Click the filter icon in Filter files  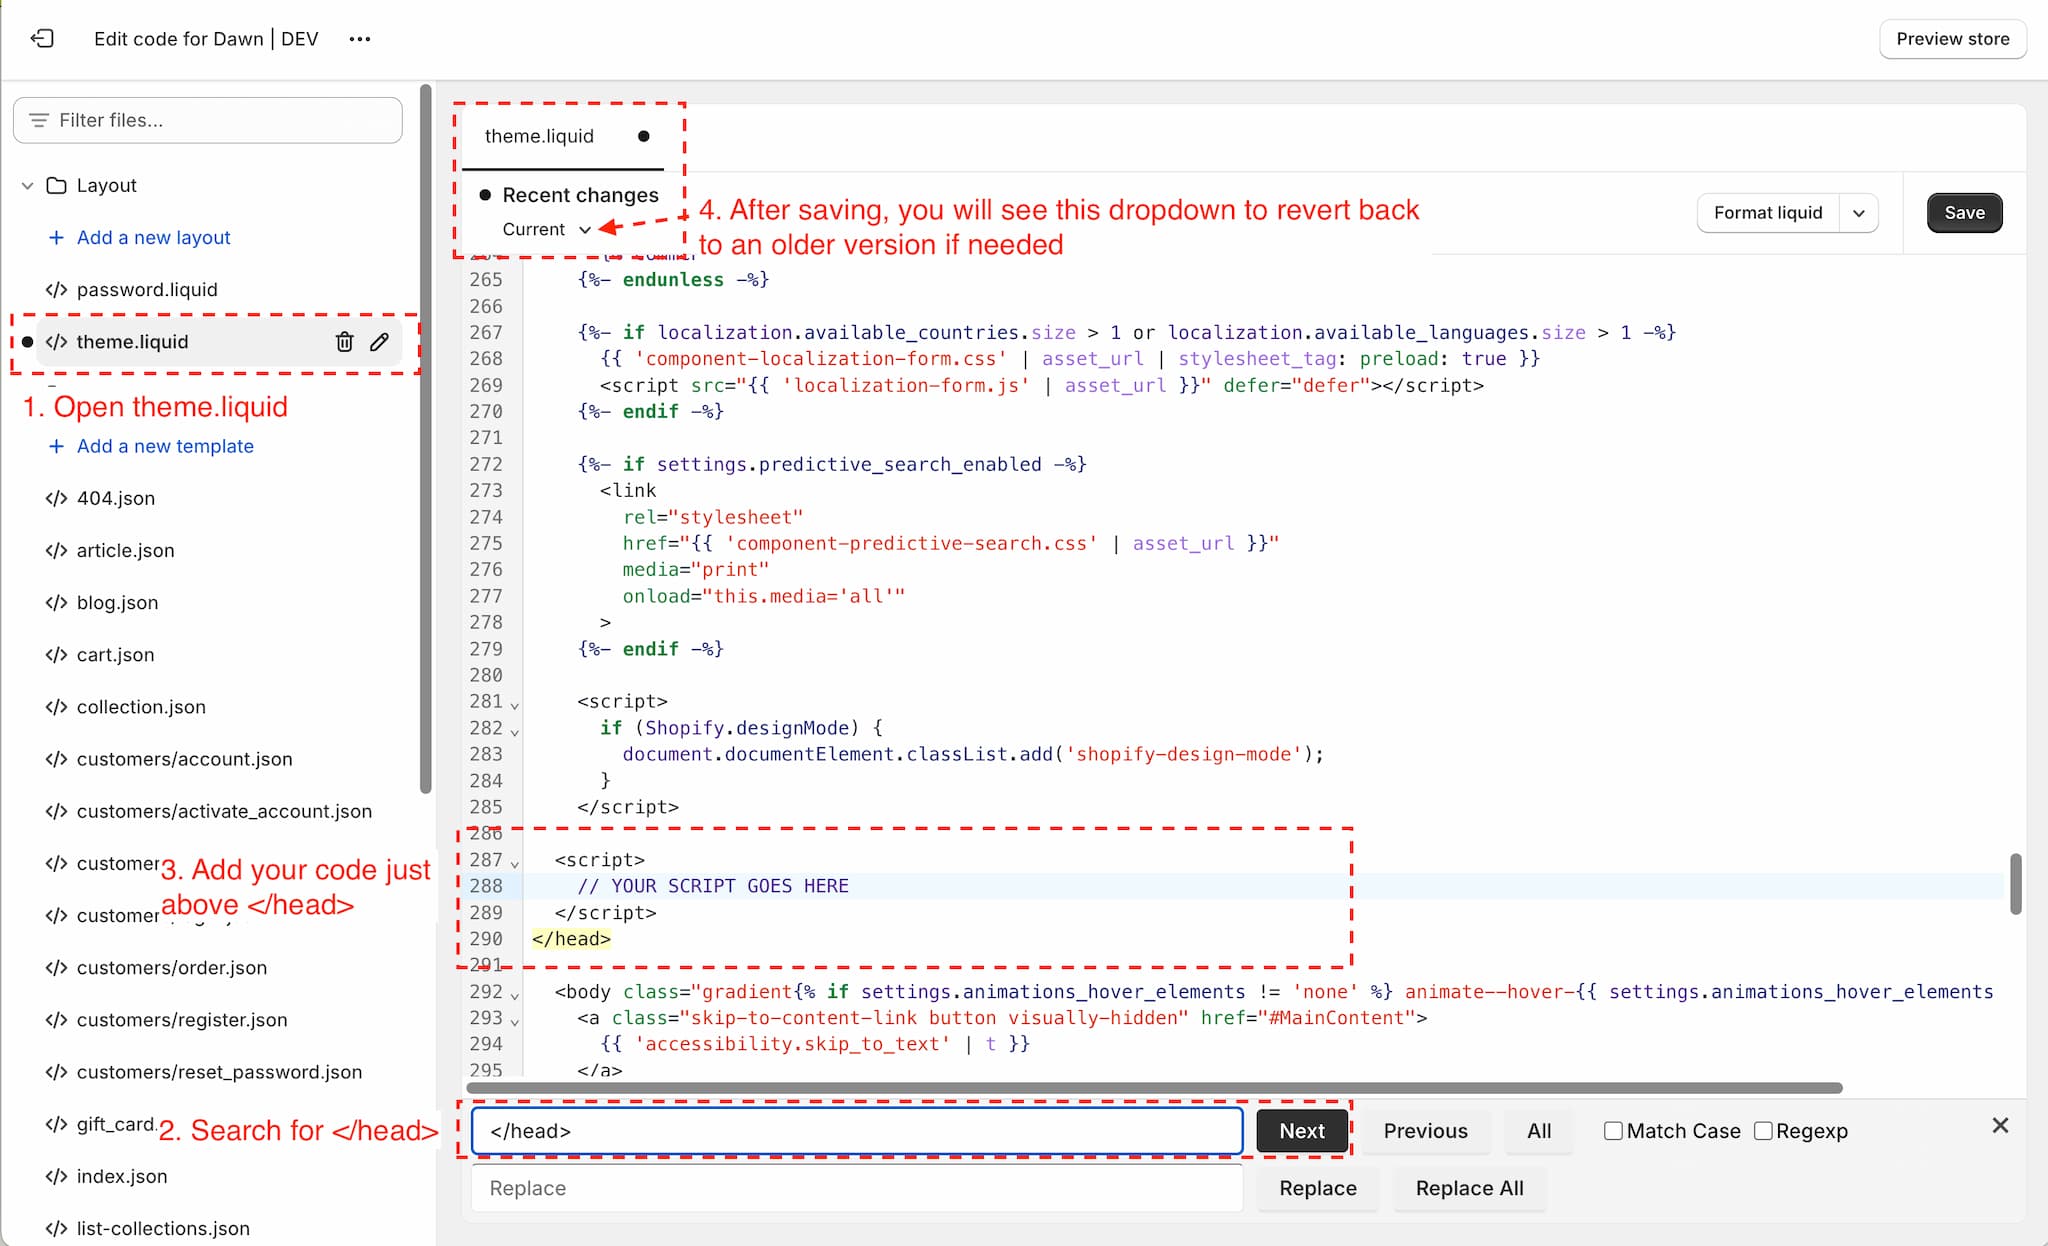coord(39,120)
